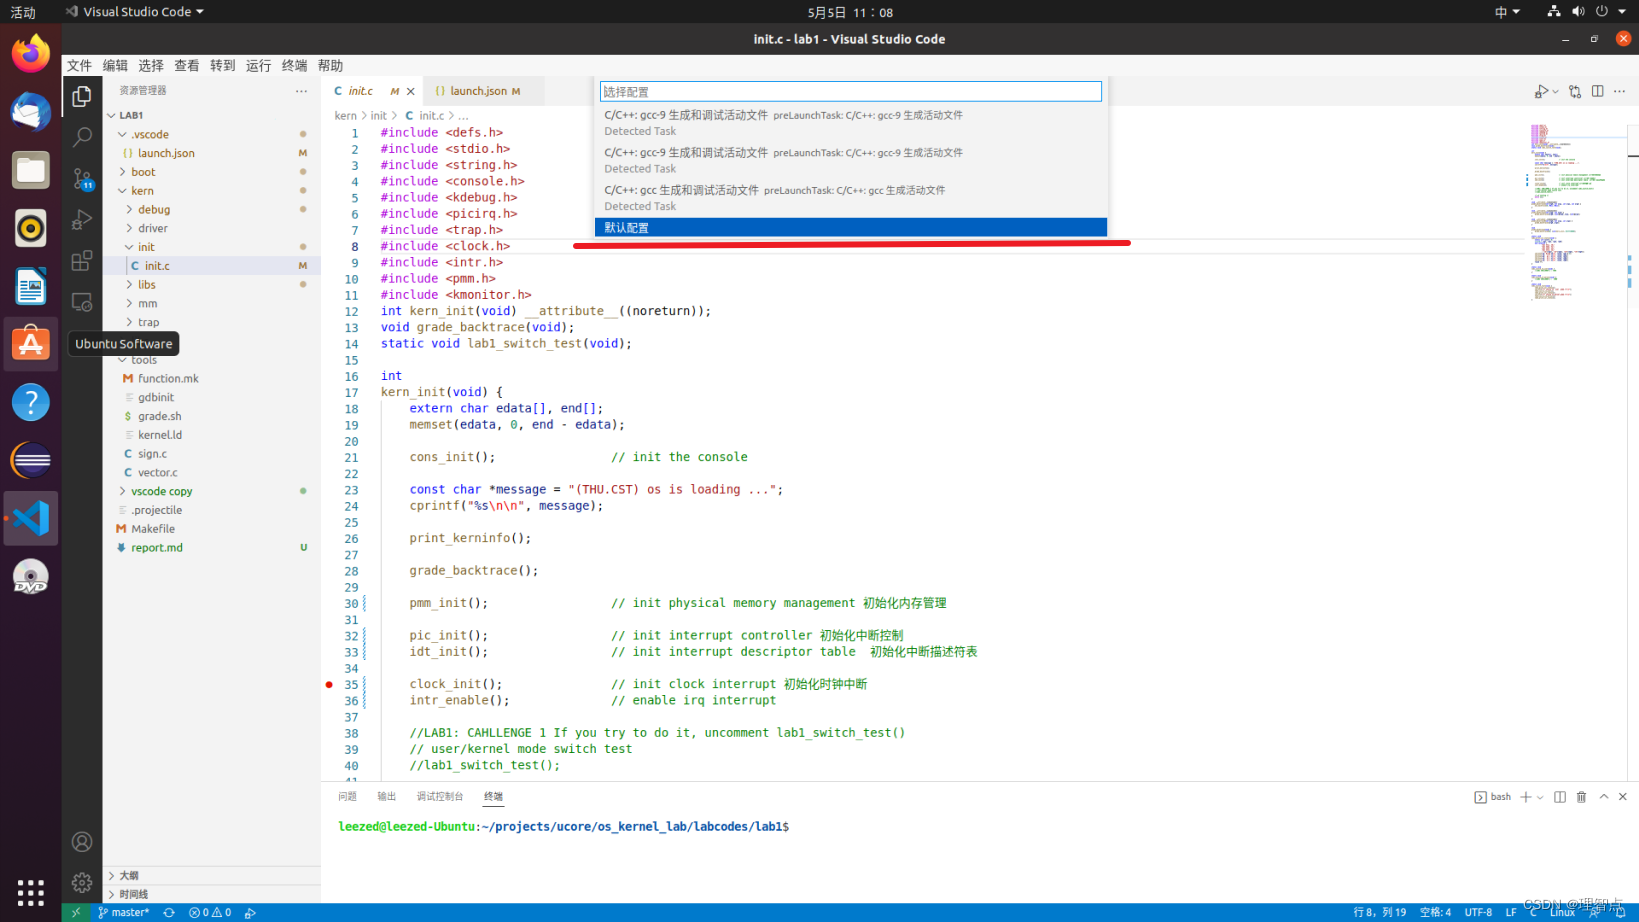Synchronize changes in status bar
This screenshot has height=922, width=1639.
(169, 912)
